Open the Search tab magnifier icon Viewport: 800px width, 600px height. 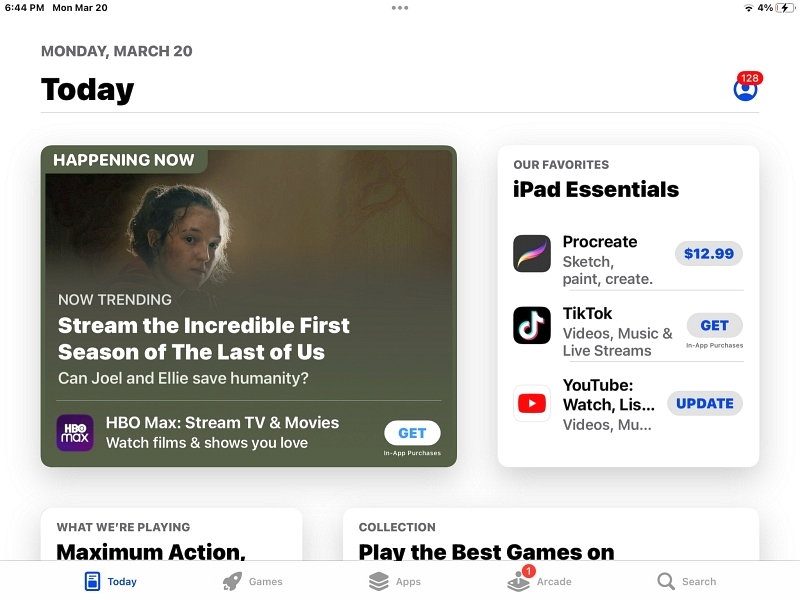point(666,581)
